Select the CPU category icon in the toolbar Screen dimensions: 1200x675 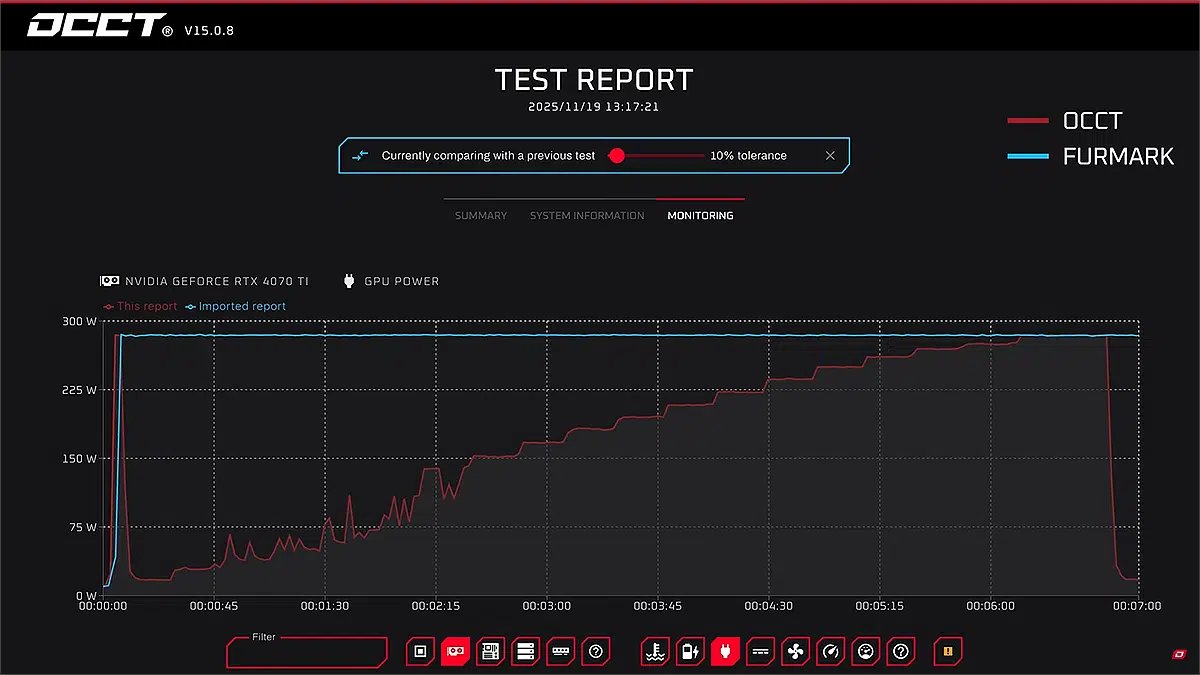click(x=420, y=651)
